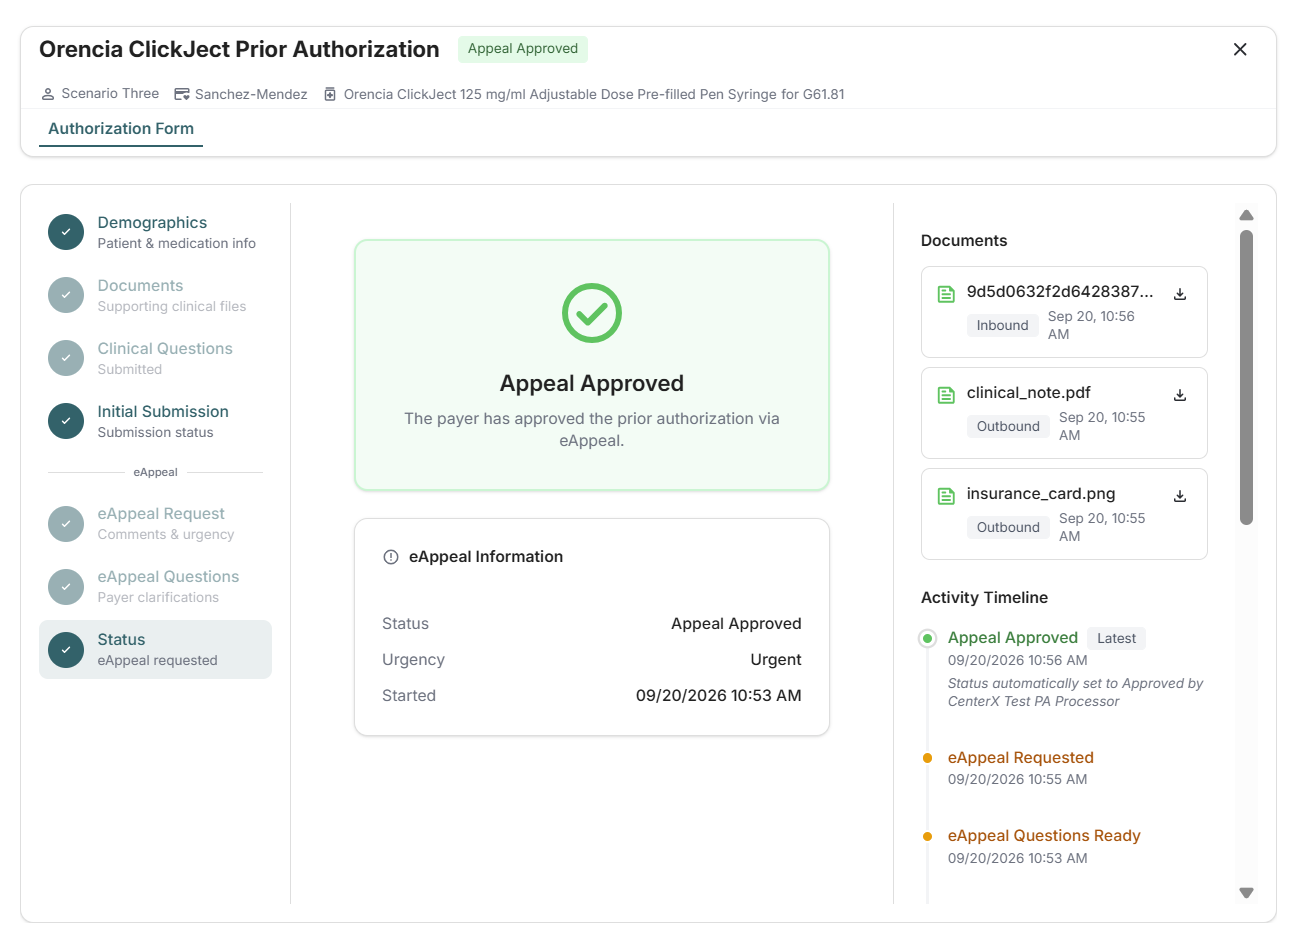Click the scroll down arrow of right panel
1299x946 pixels.
point(1246,893)
